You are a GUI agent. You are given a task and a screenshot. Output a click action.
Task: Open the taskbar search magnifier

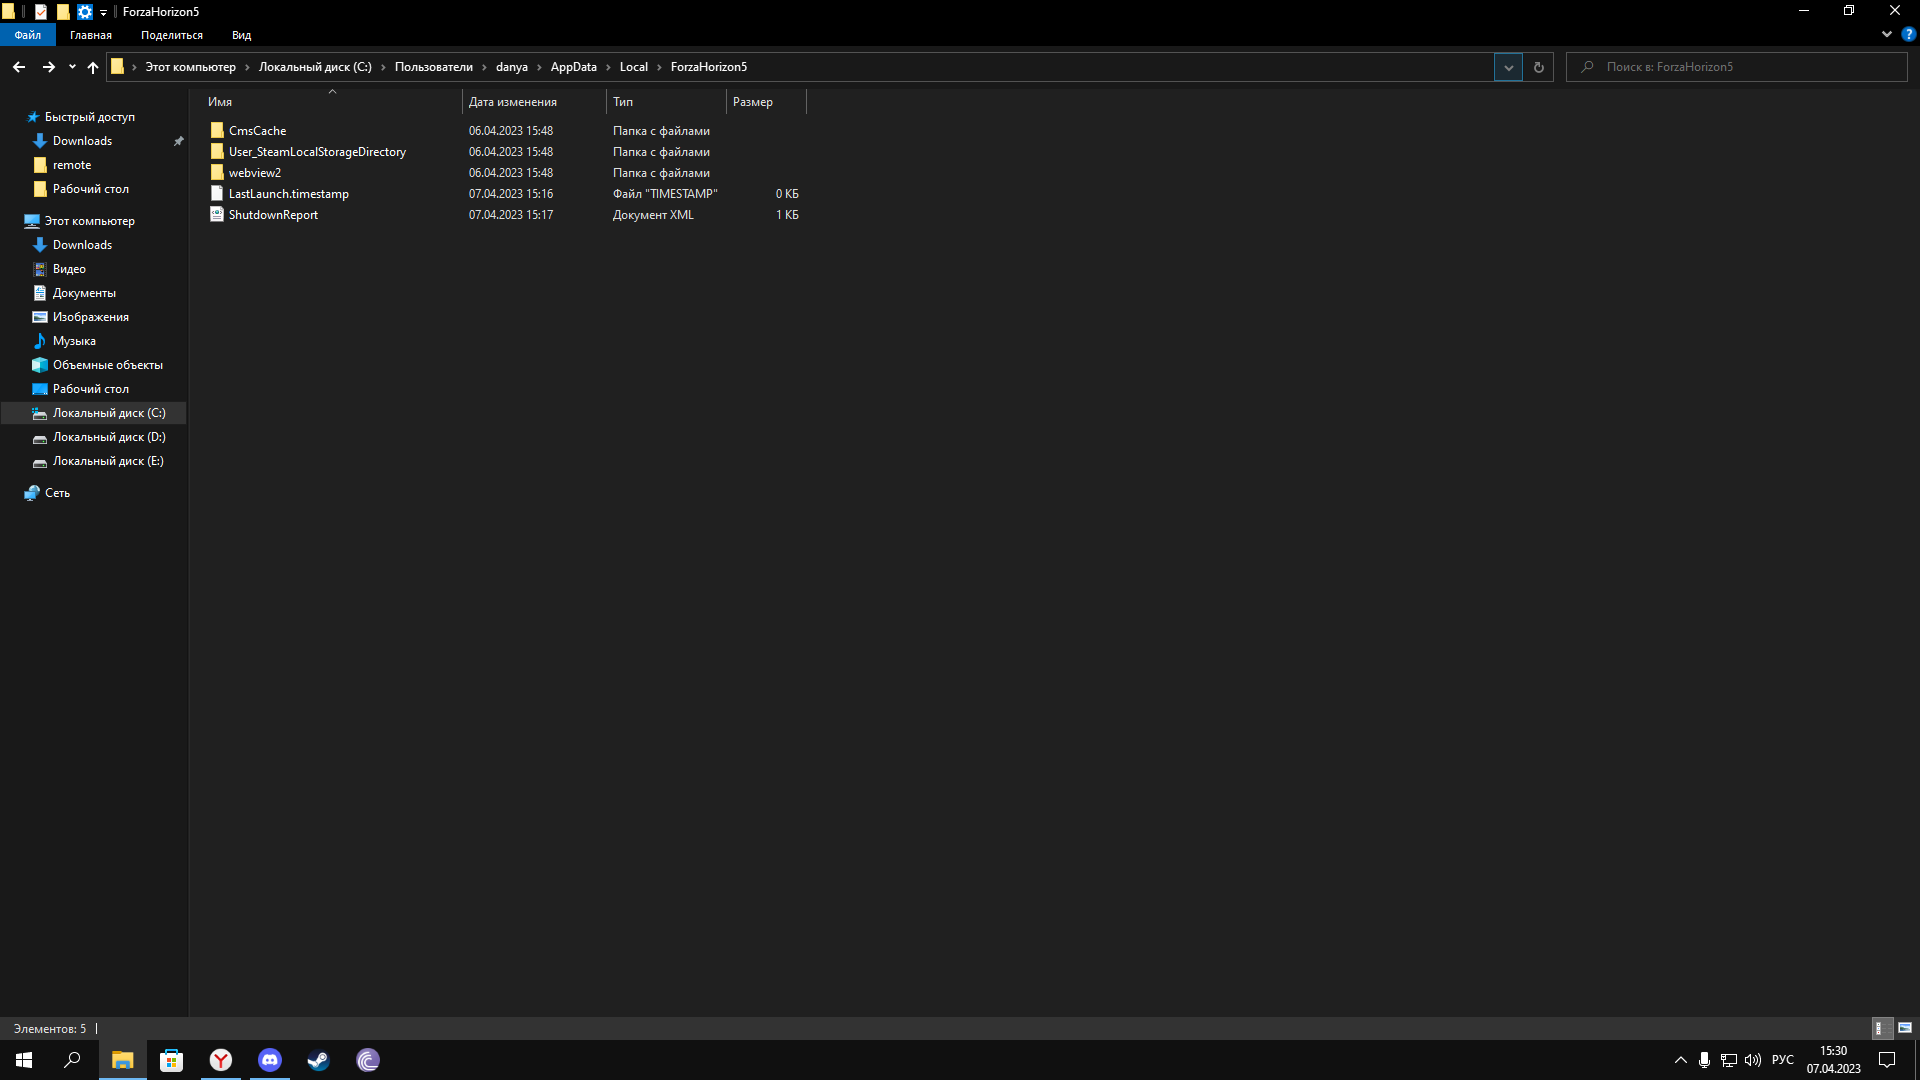coord(72,1060)
